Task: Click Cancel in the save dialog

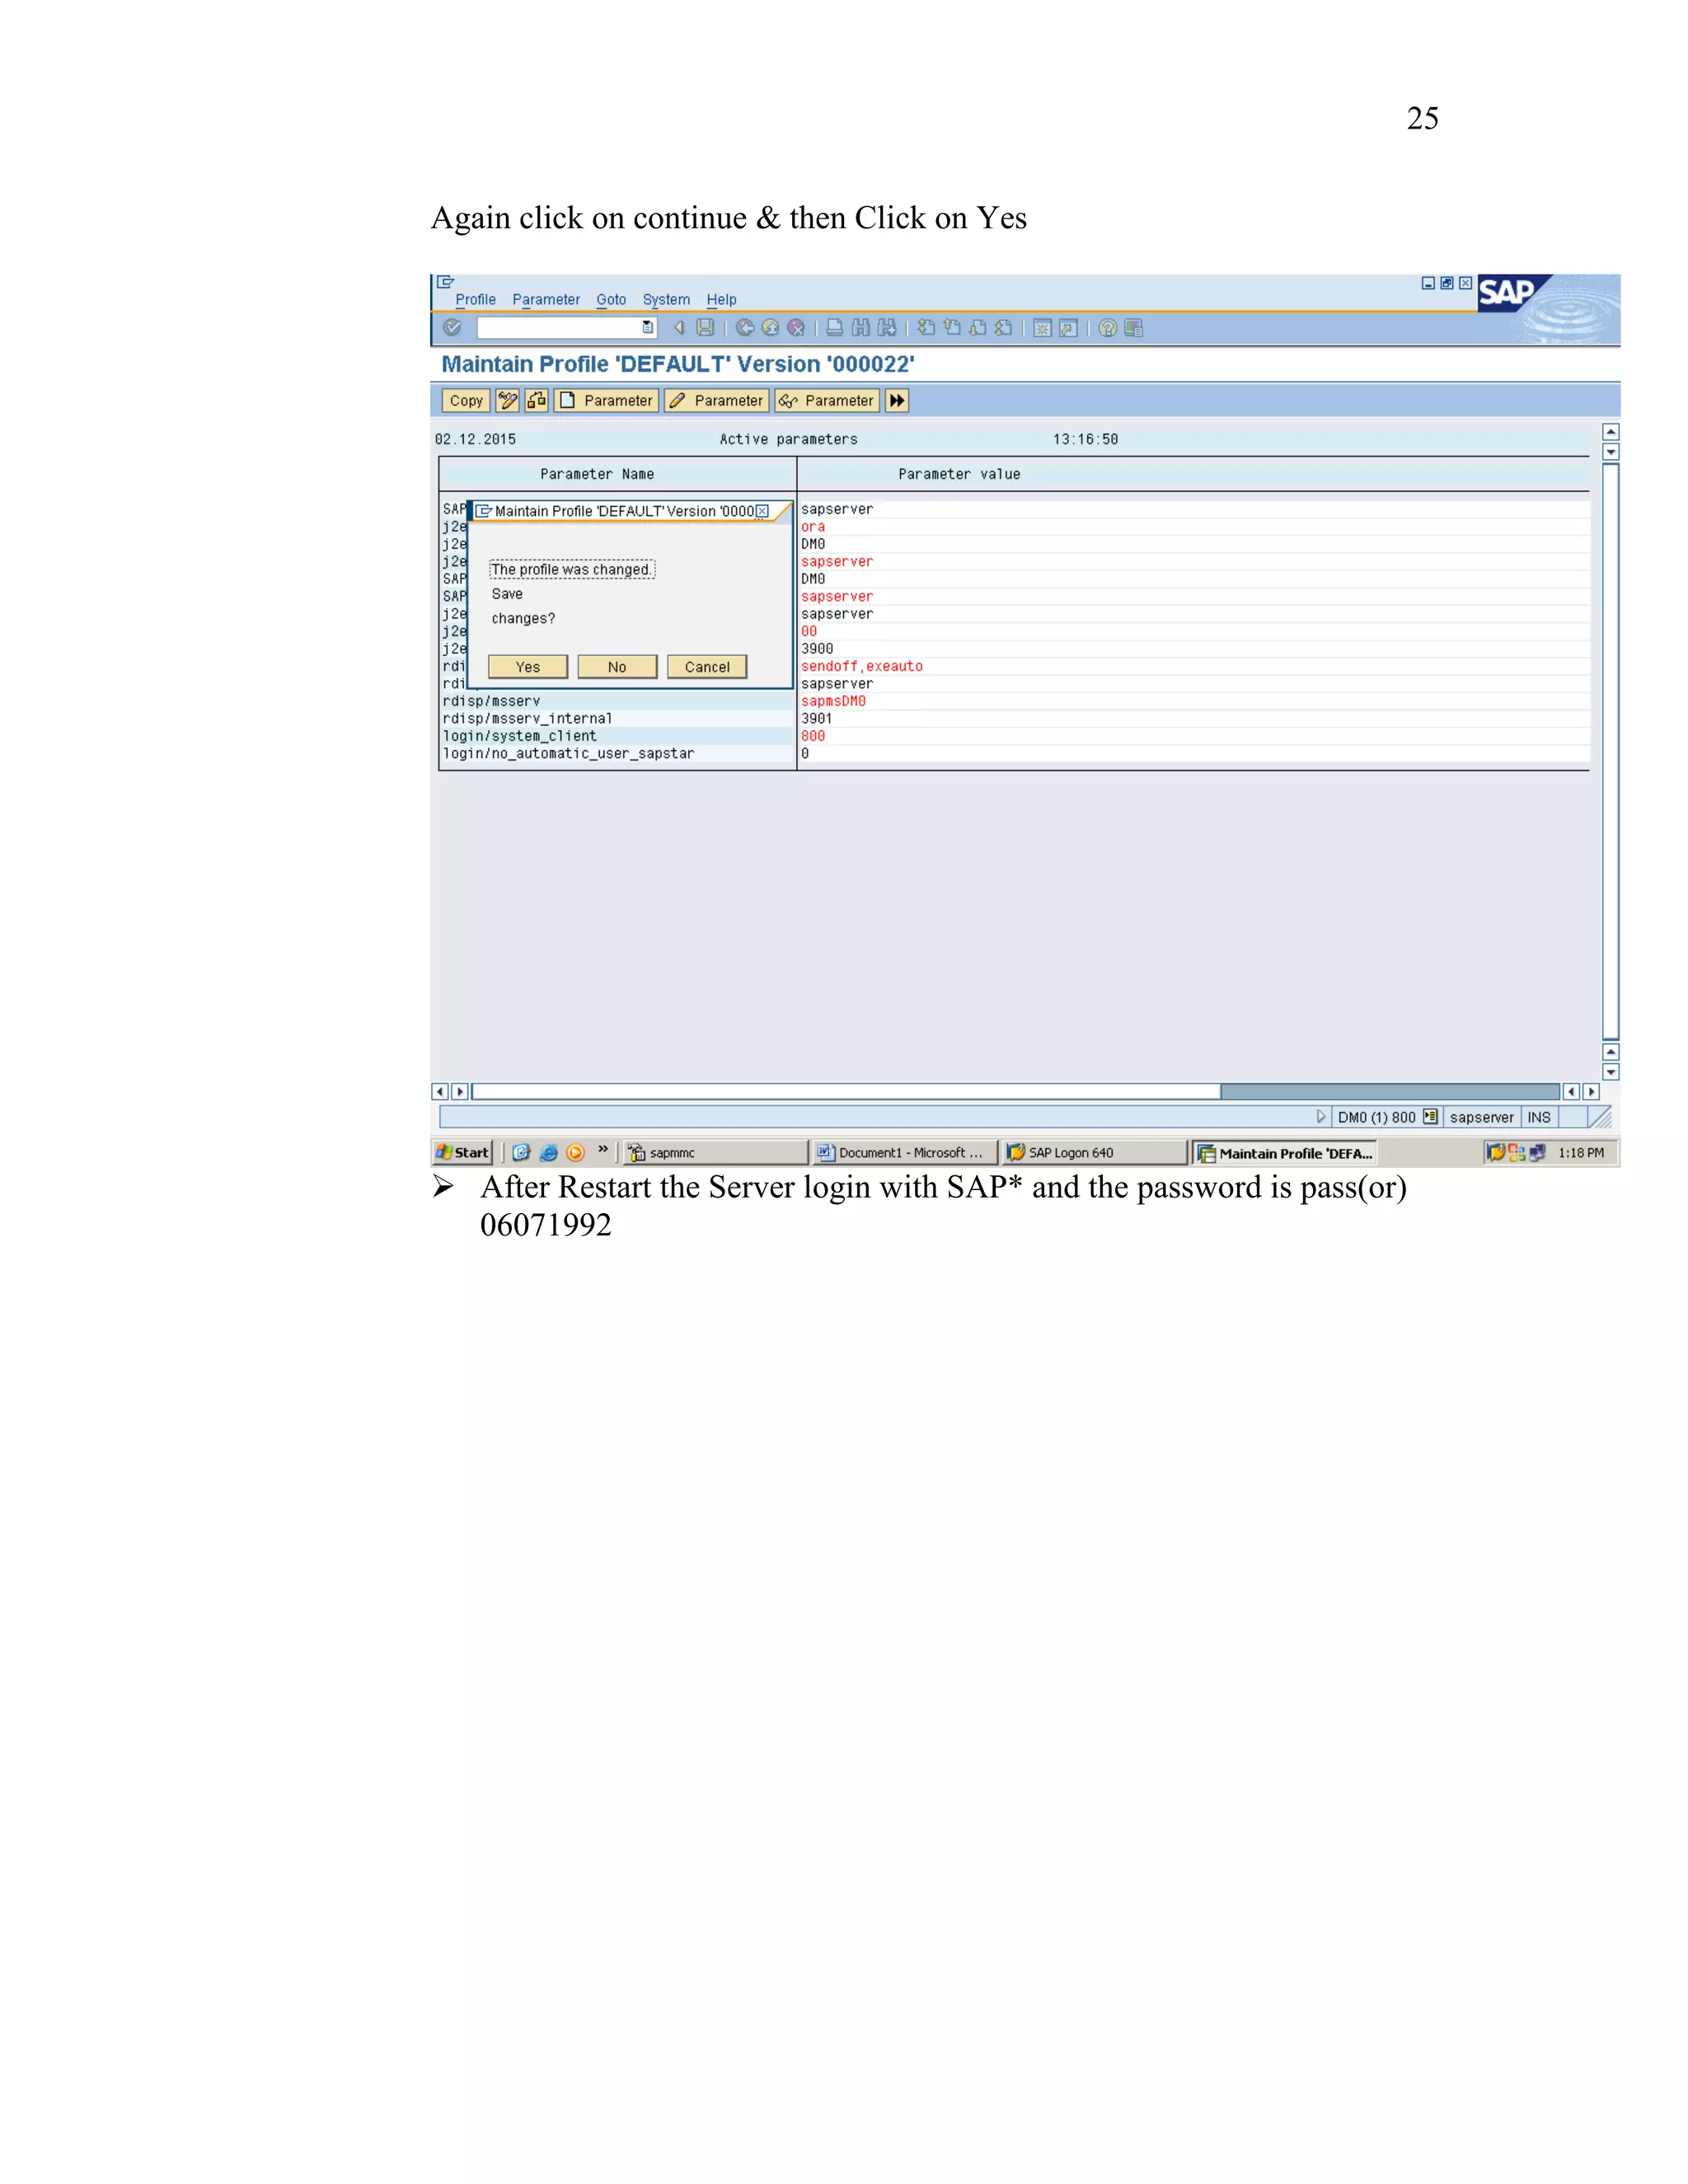Action: coord(707,667)
